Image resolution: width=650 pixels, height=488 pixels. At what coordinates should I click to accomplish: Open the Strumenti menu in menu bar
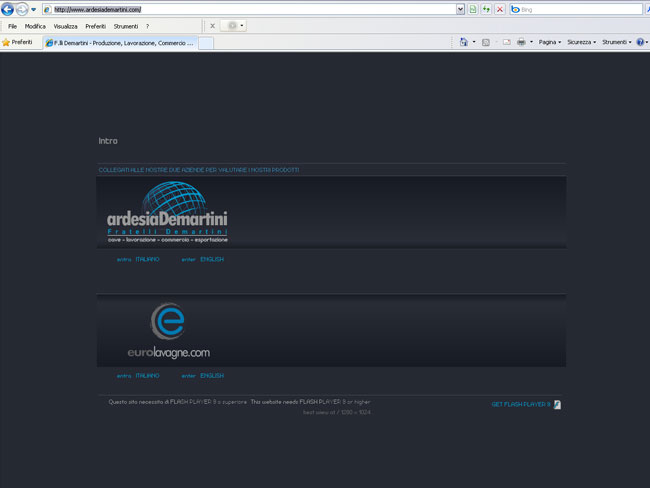126,26
